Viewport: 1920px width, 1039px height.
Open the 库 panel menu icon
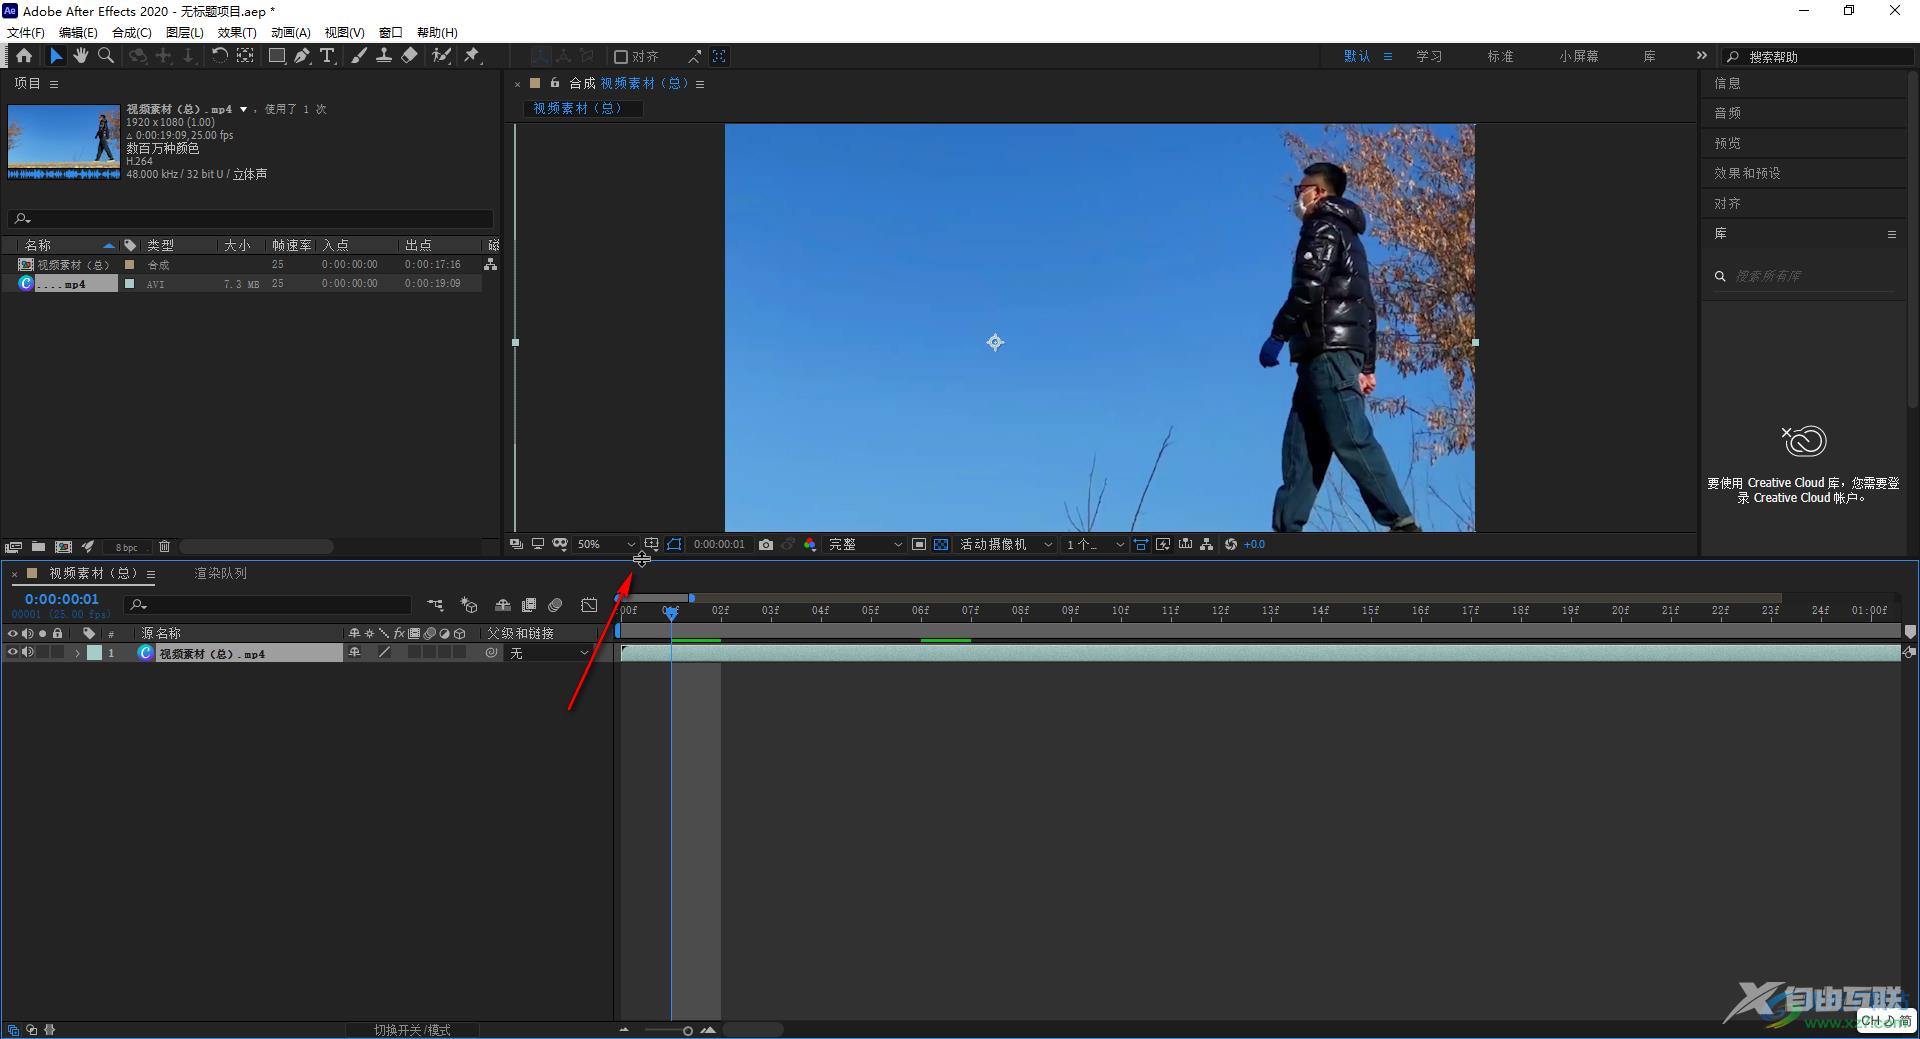(1891, 234)
